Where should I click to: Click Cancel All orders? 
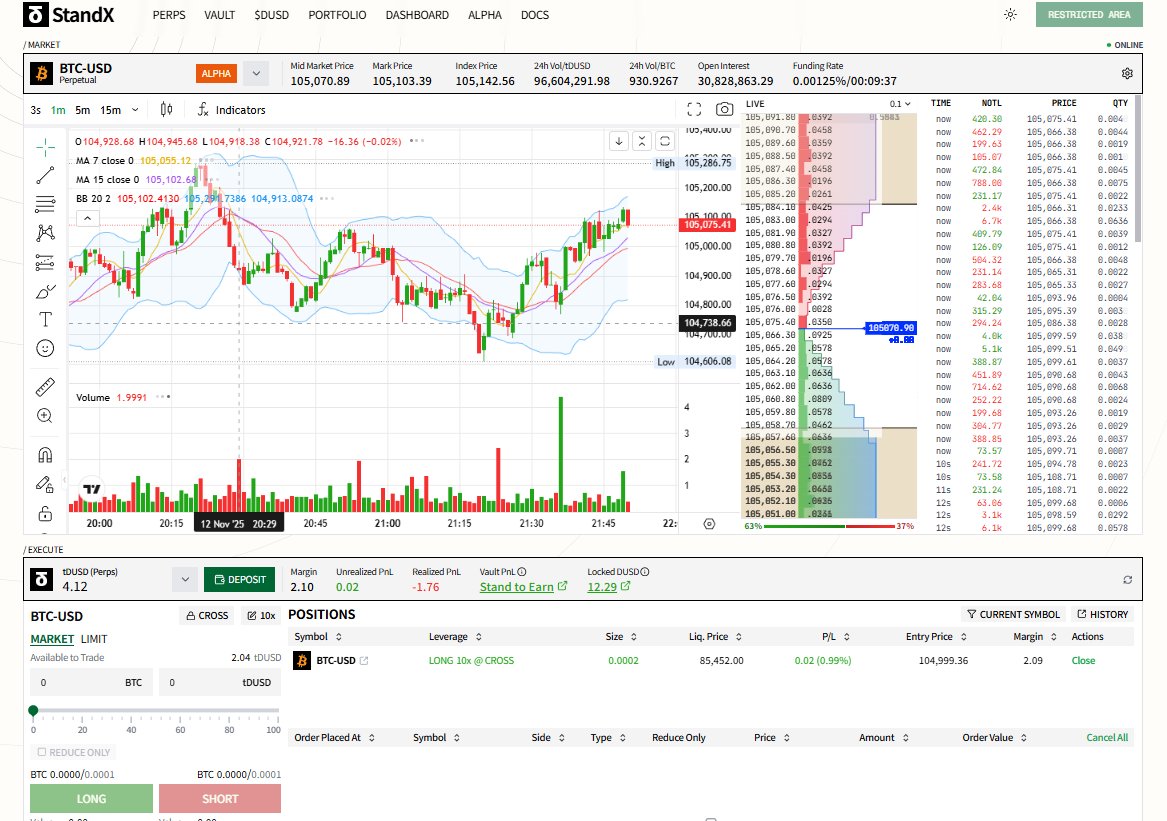(x=1107, y=738)
